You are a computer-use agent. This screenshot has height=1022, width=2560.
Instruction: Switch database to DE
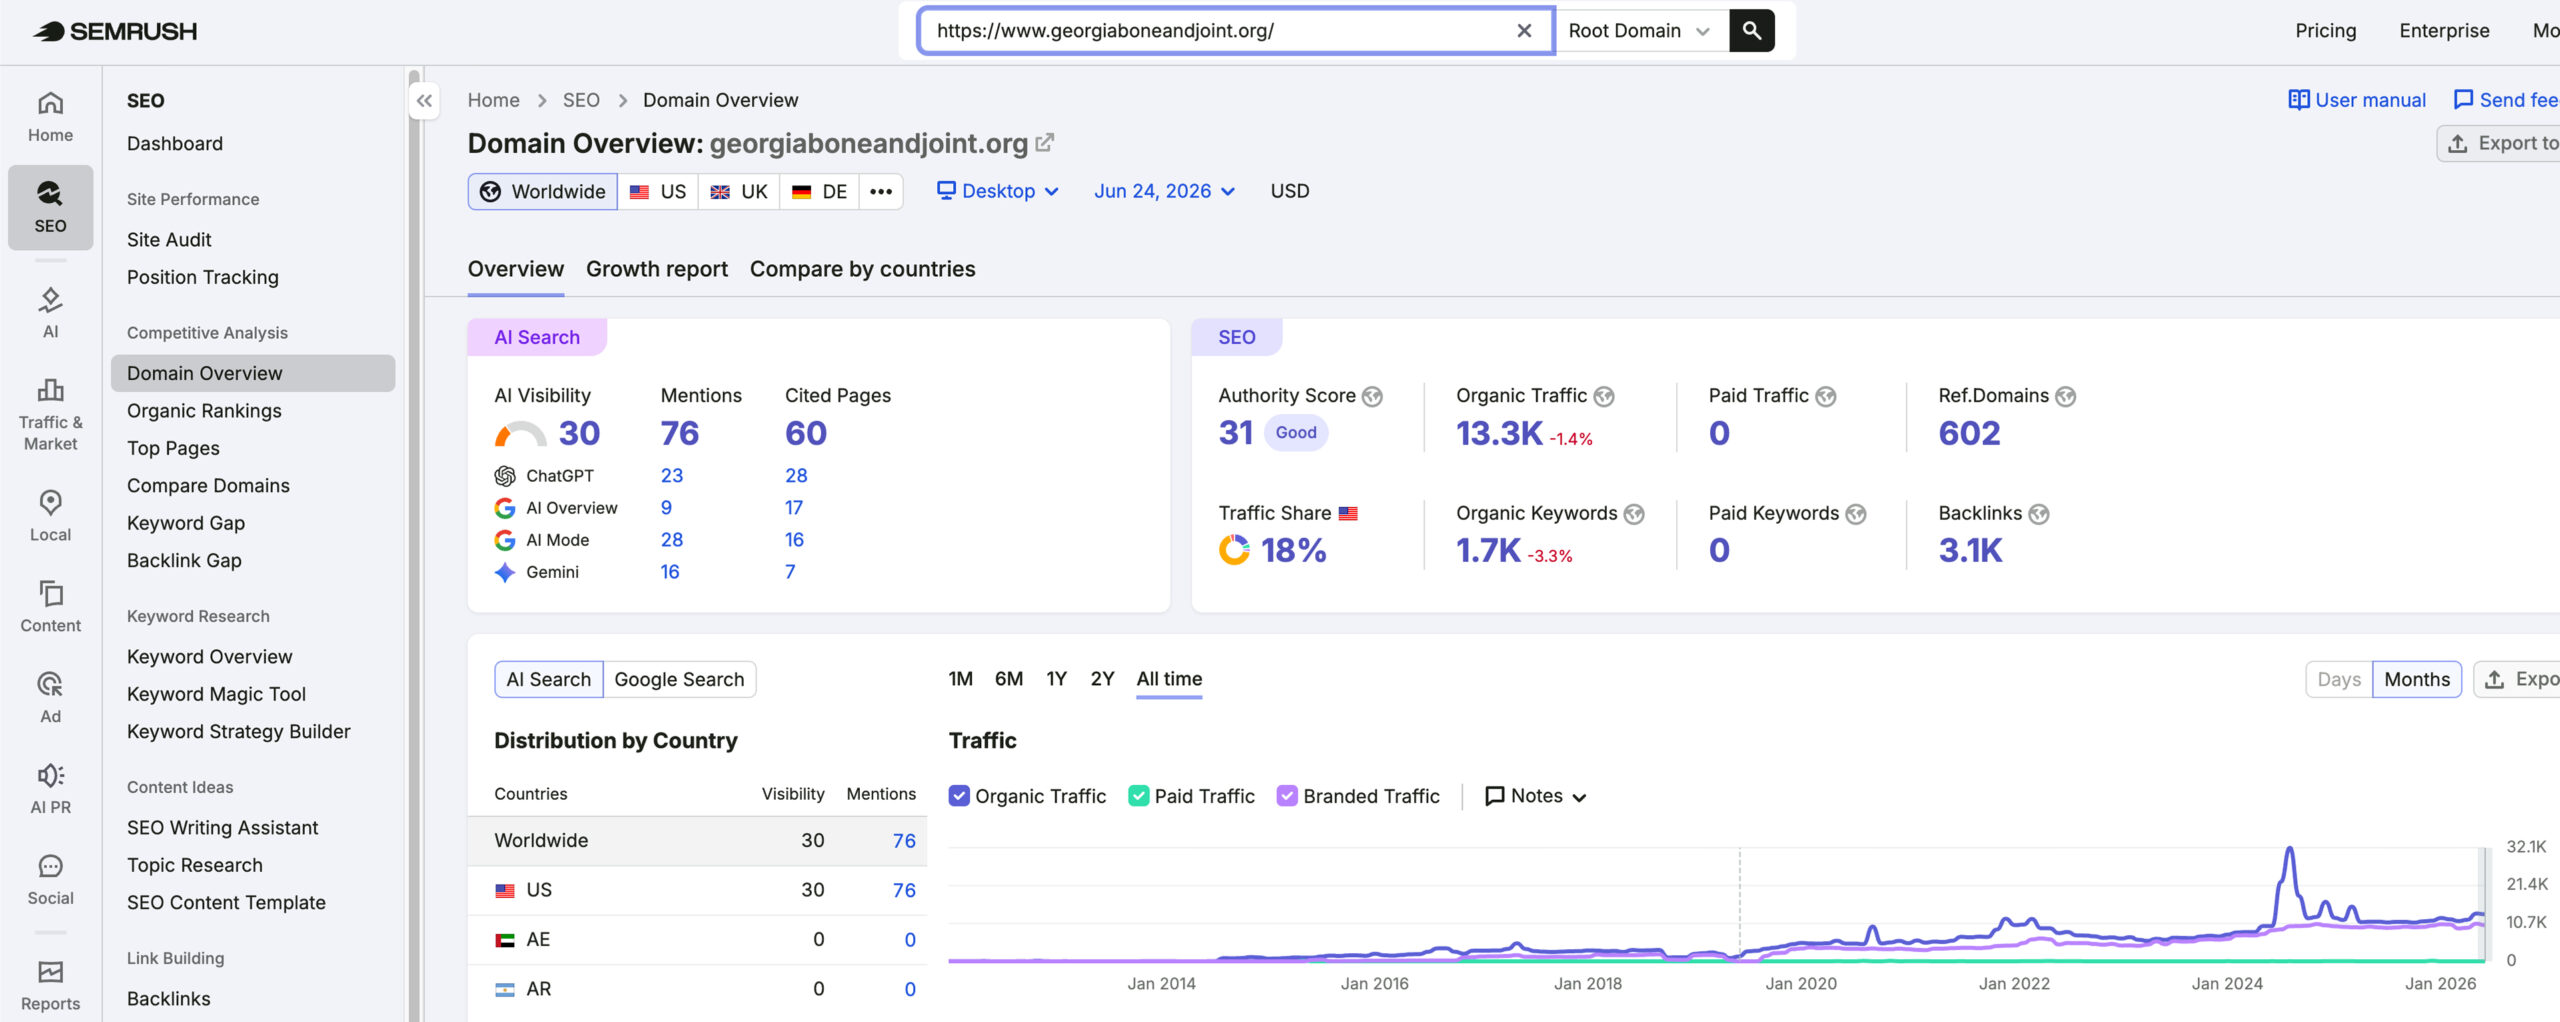click(x=819, y=191)
